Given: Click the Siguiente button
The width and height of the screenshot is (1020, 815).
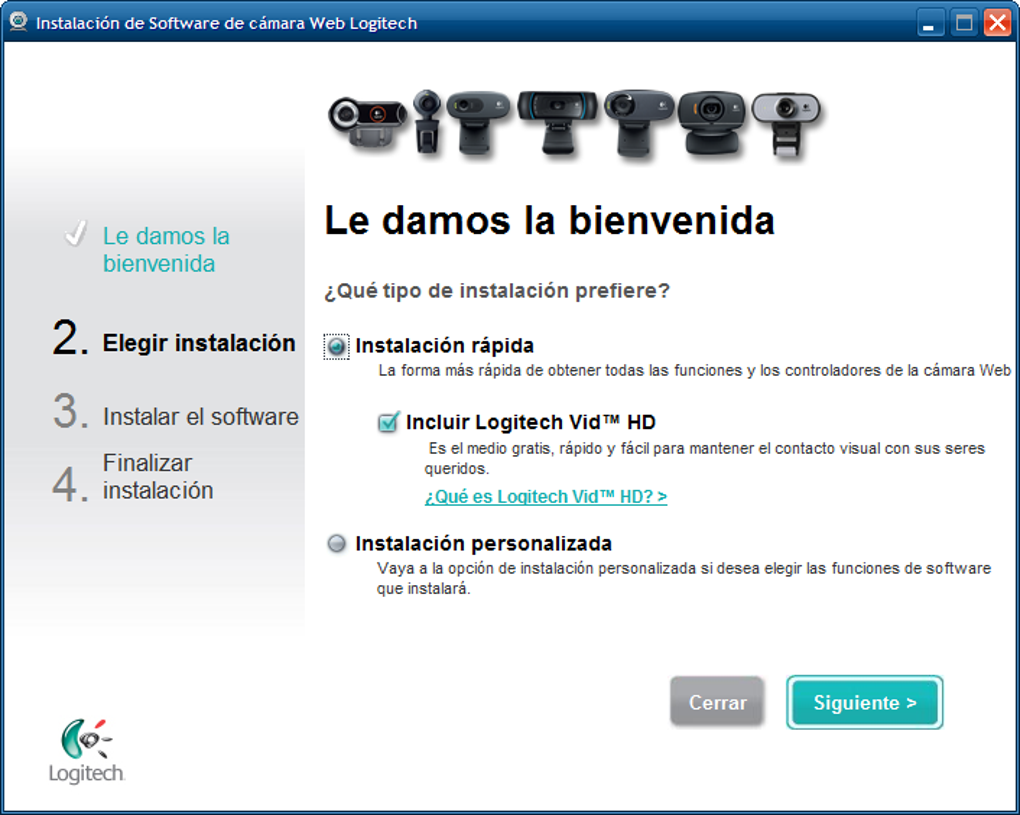Looking at the screenshot, I should coord(865,702).
